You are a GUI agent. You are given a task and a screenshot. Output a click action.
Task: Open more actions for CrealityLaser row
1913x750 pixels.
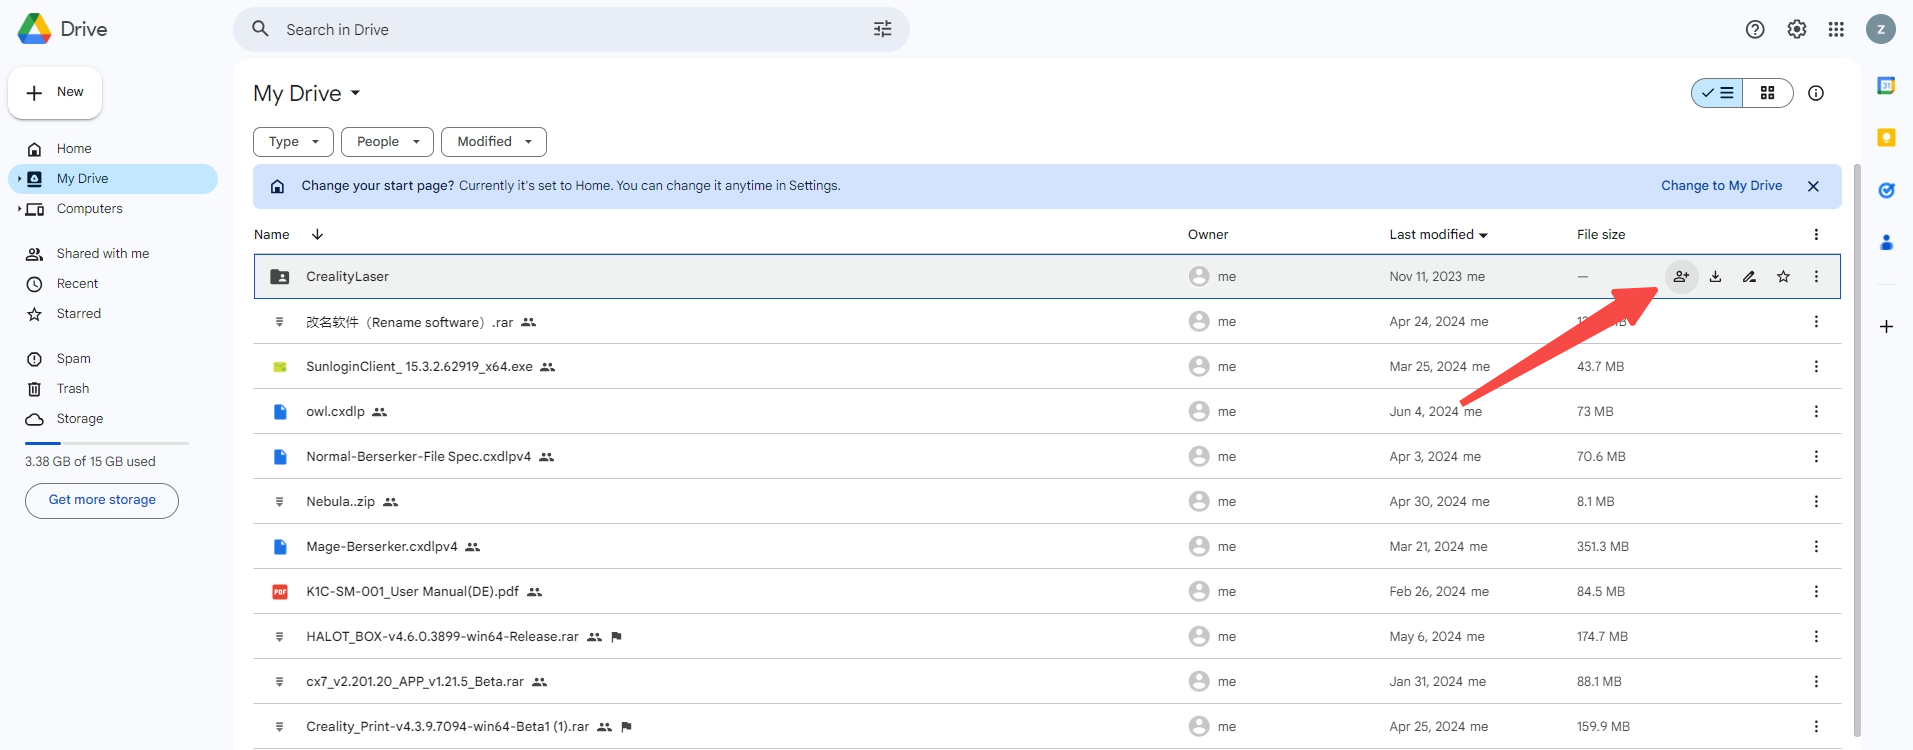[x=1816, y=276]
